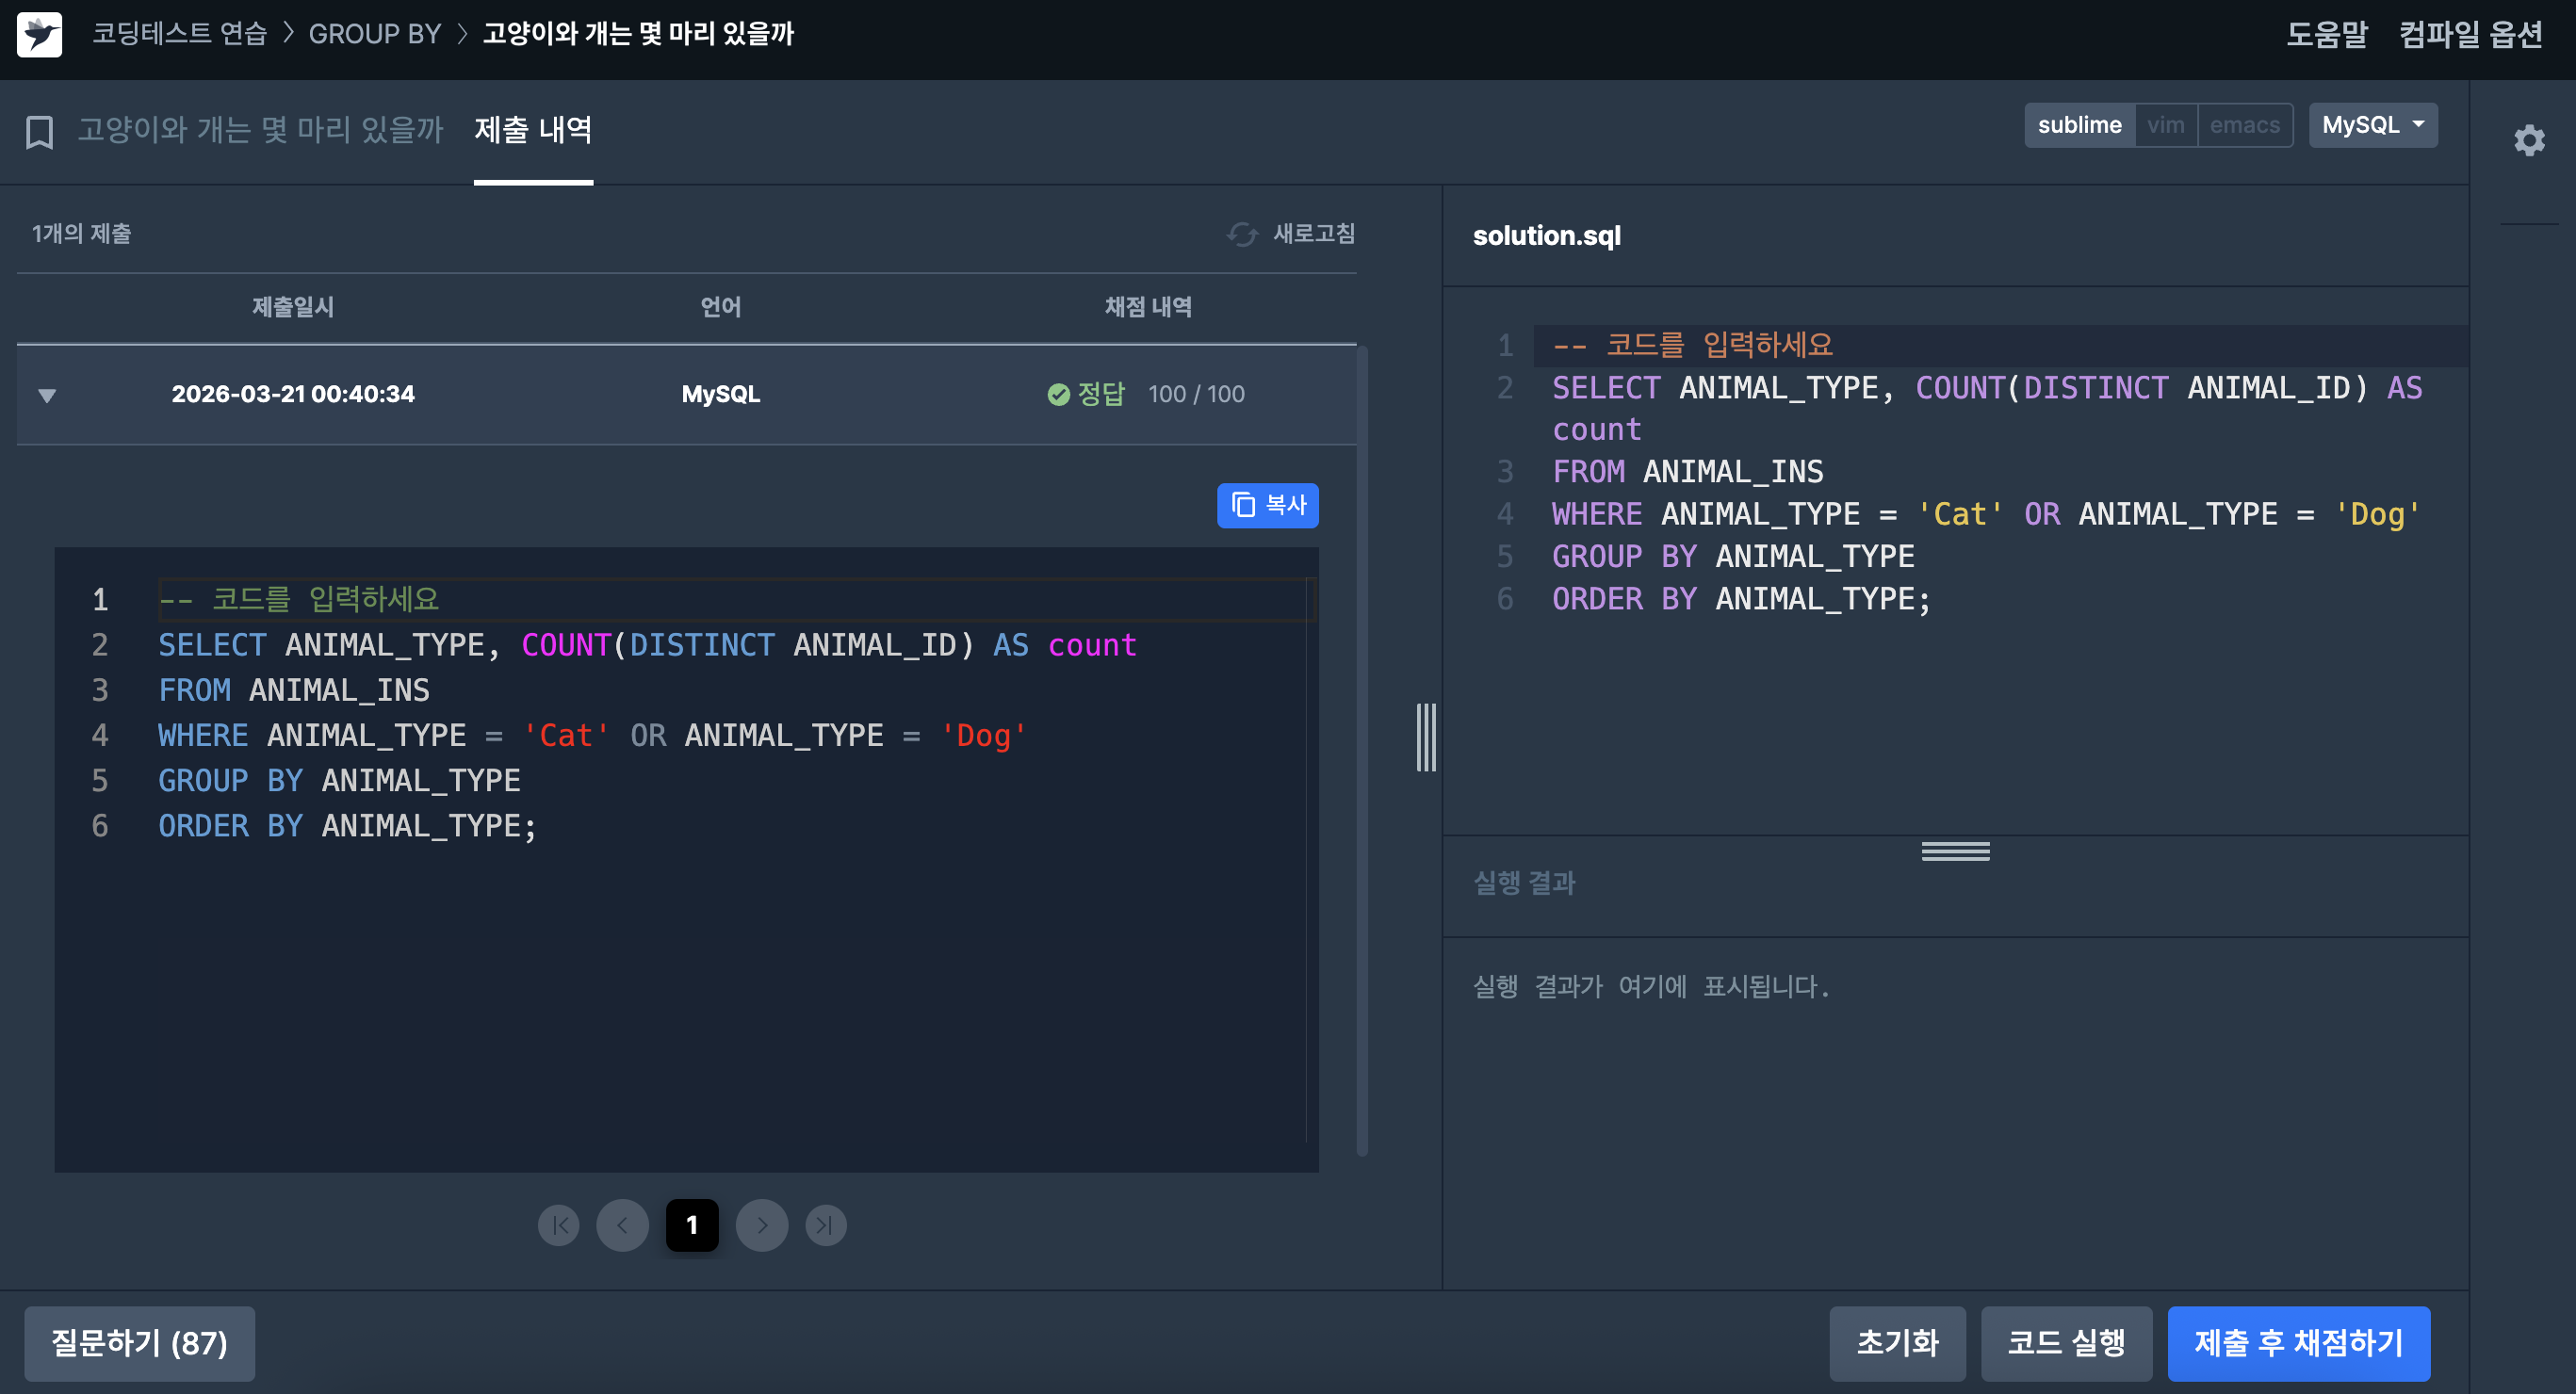The width and height of the screenshot is (2576, 1394).
Task: Copy submitted code with 복사 button
Action: click(1267, 505)
